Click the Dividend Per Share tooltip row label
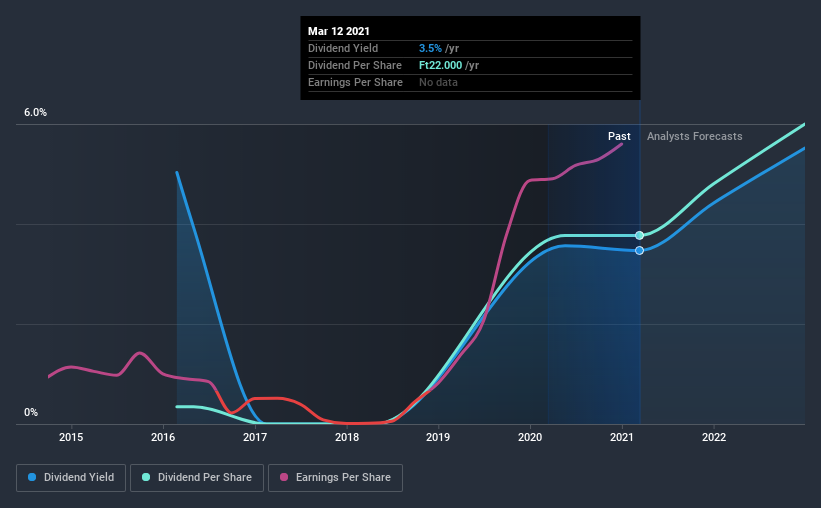This screenshot has width=821, height=508. [355, 65]
